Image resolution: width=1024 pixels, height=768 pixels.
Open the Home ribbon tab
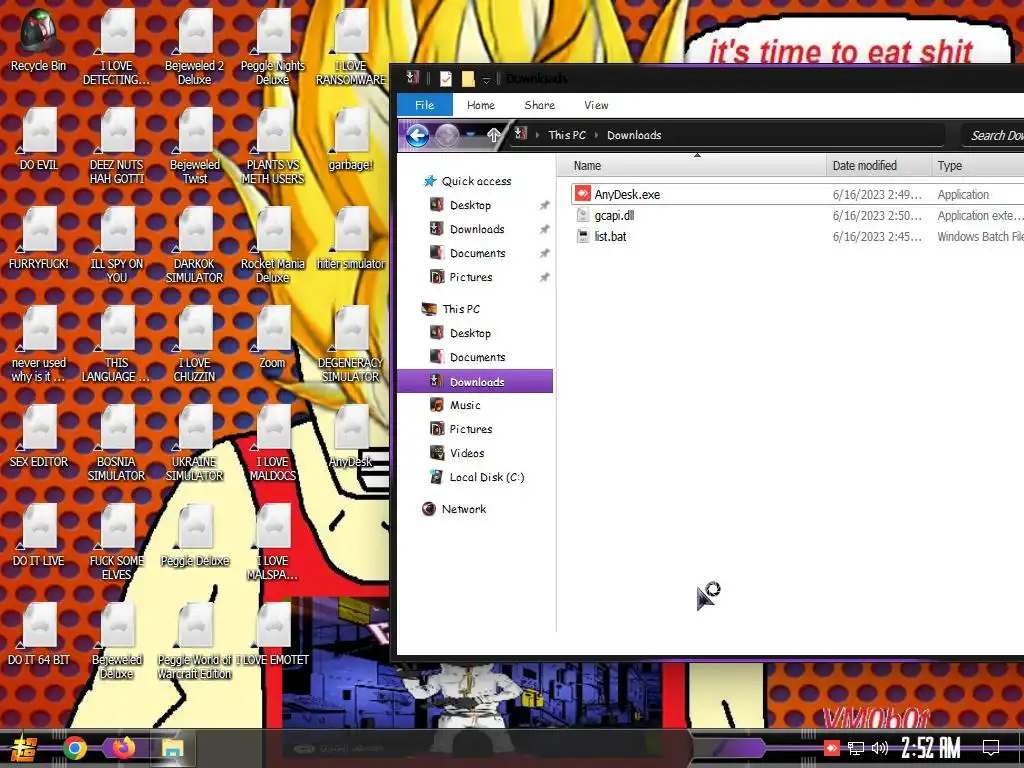click(481, 105)
